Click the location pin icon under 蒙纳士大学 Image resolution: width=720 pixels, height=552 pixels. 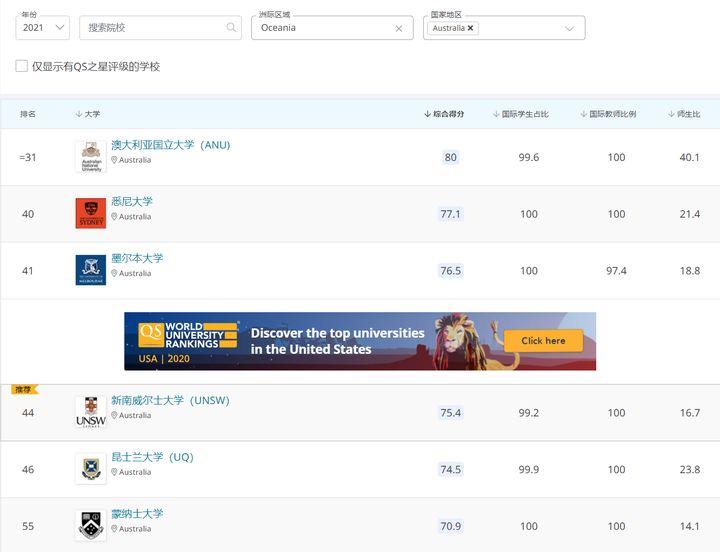114,529
